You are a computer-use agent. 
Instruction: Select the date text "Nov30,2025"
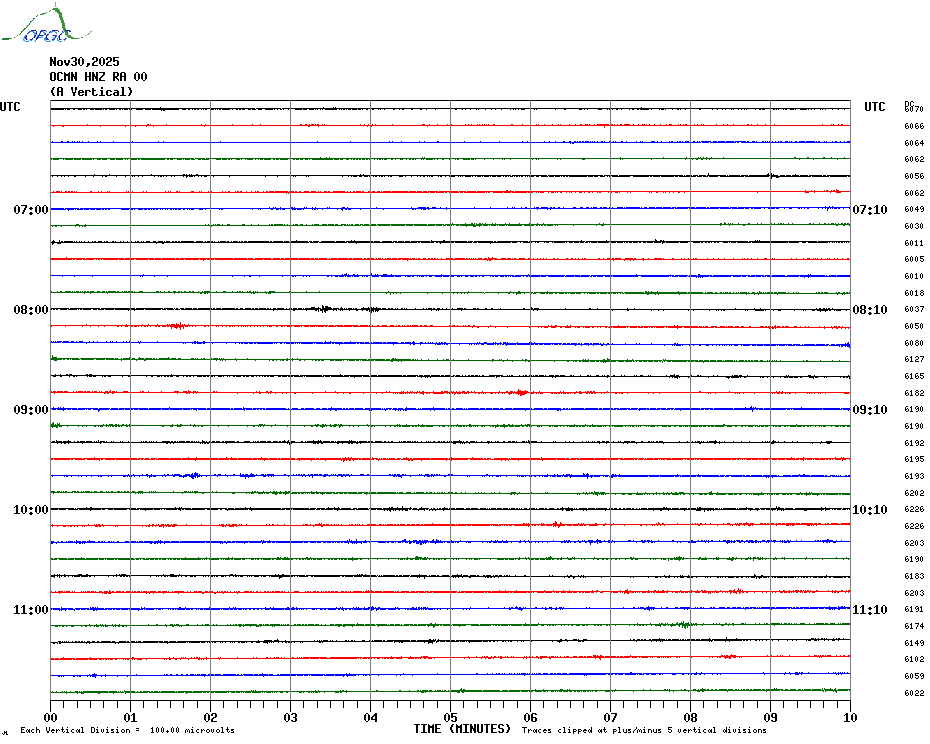(84, 62)
